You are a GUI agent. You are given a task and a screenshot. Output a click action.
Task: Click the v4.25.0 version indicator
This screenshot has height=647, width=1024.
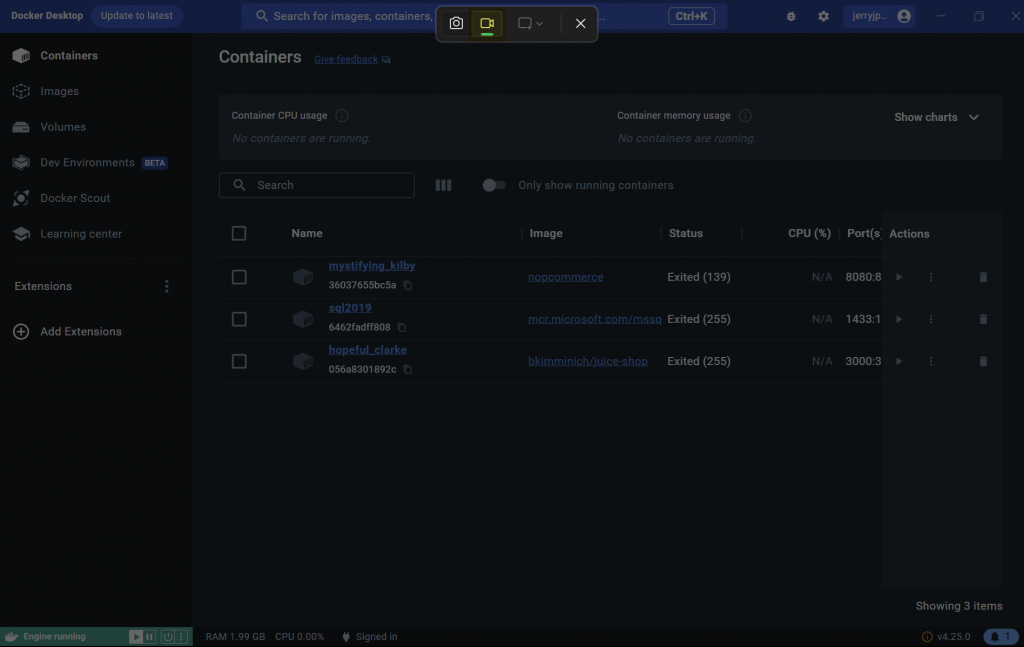pyautogui.click(x=946, y=637)
